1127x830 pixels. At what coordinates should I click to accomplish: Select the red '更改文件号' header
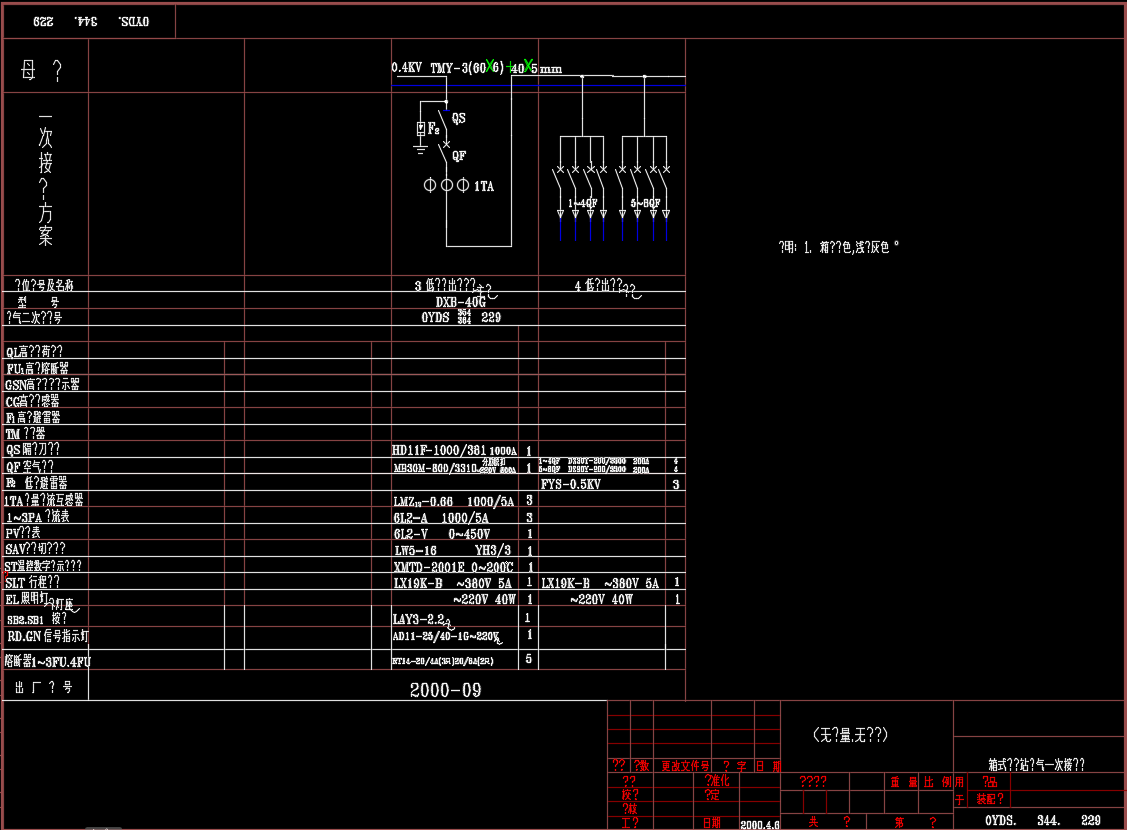(x=686, y=766)
